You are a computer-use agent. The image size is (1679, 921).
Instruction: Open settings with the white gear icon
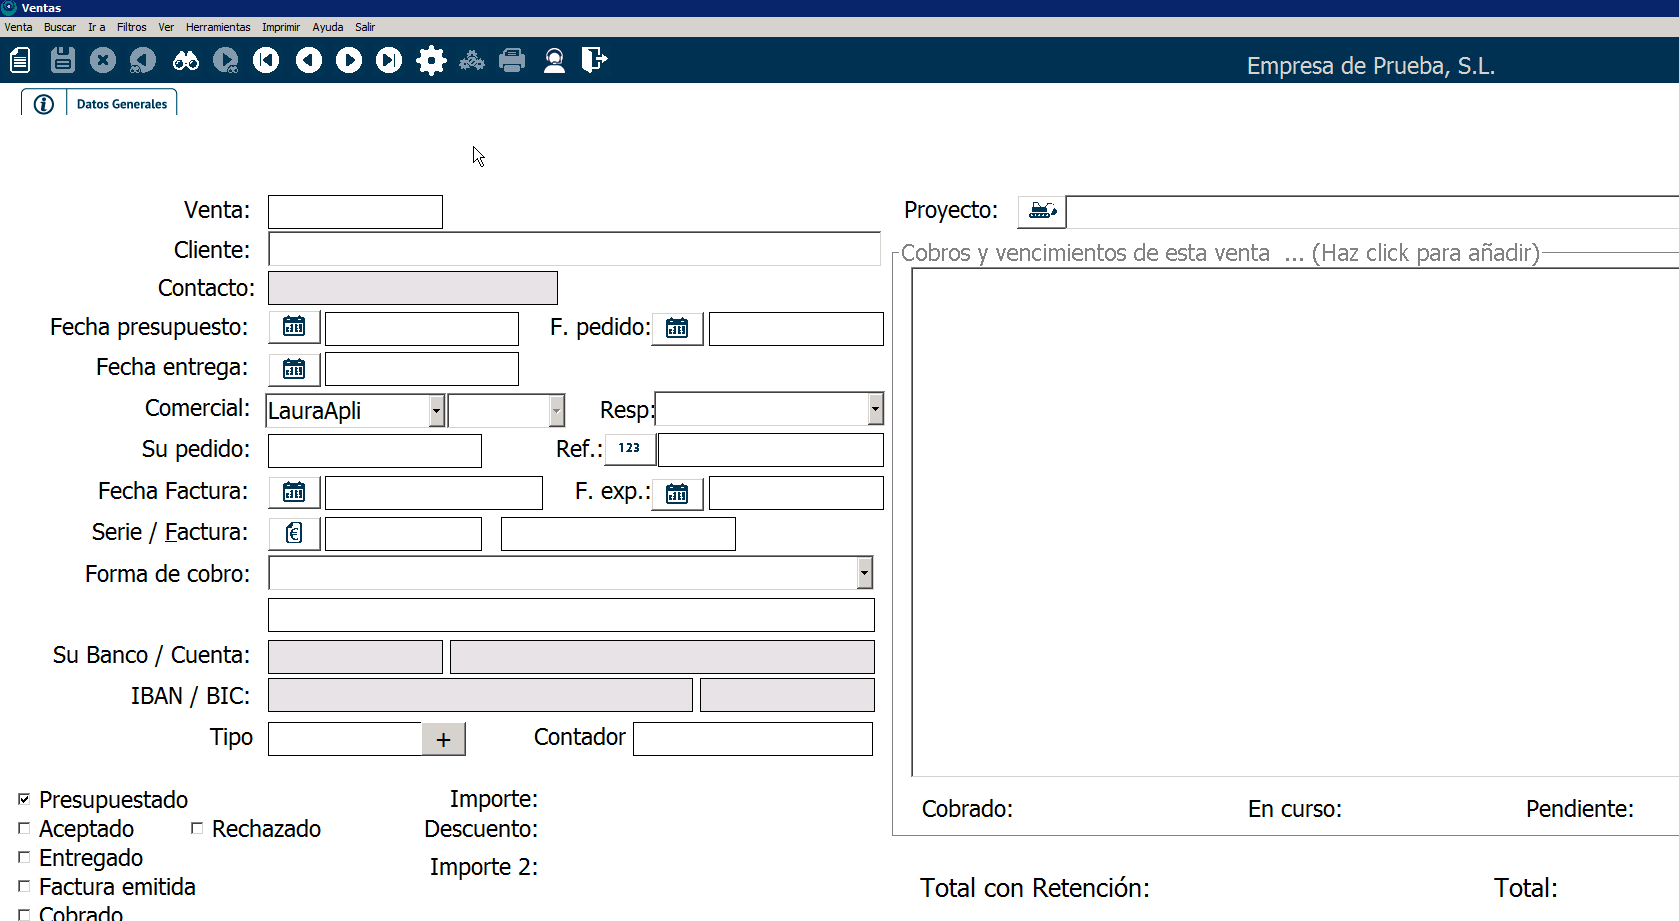(431, 61)
